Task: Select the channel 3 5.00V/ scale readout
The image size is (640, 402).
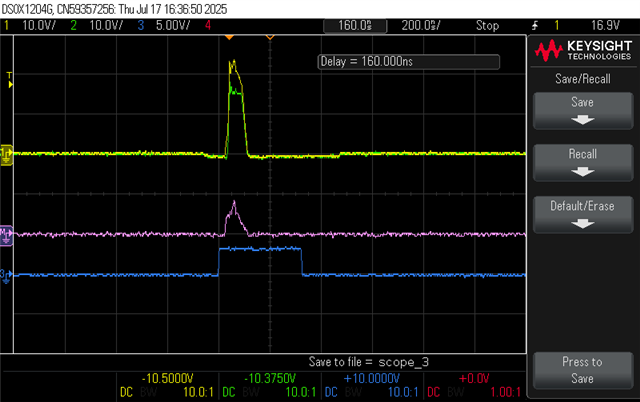Action: point(173,26)
